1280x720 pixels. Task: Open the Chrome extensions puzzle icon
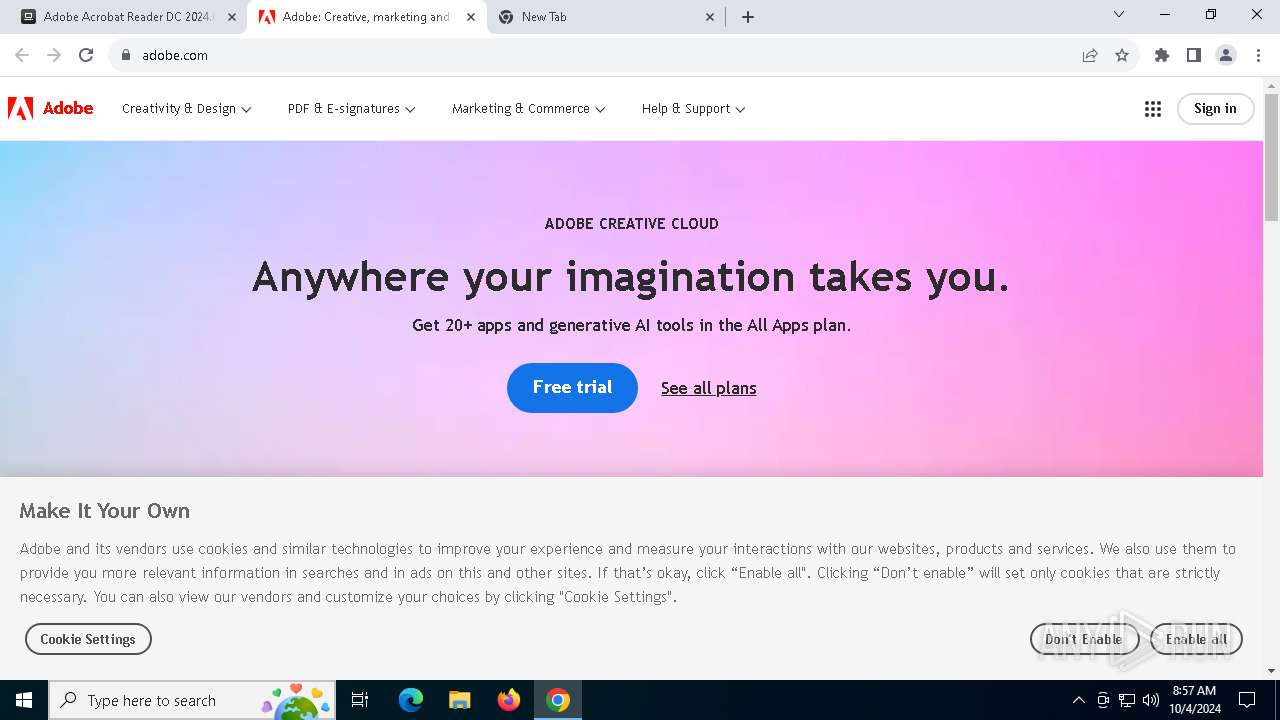[x=1162, y=55]
